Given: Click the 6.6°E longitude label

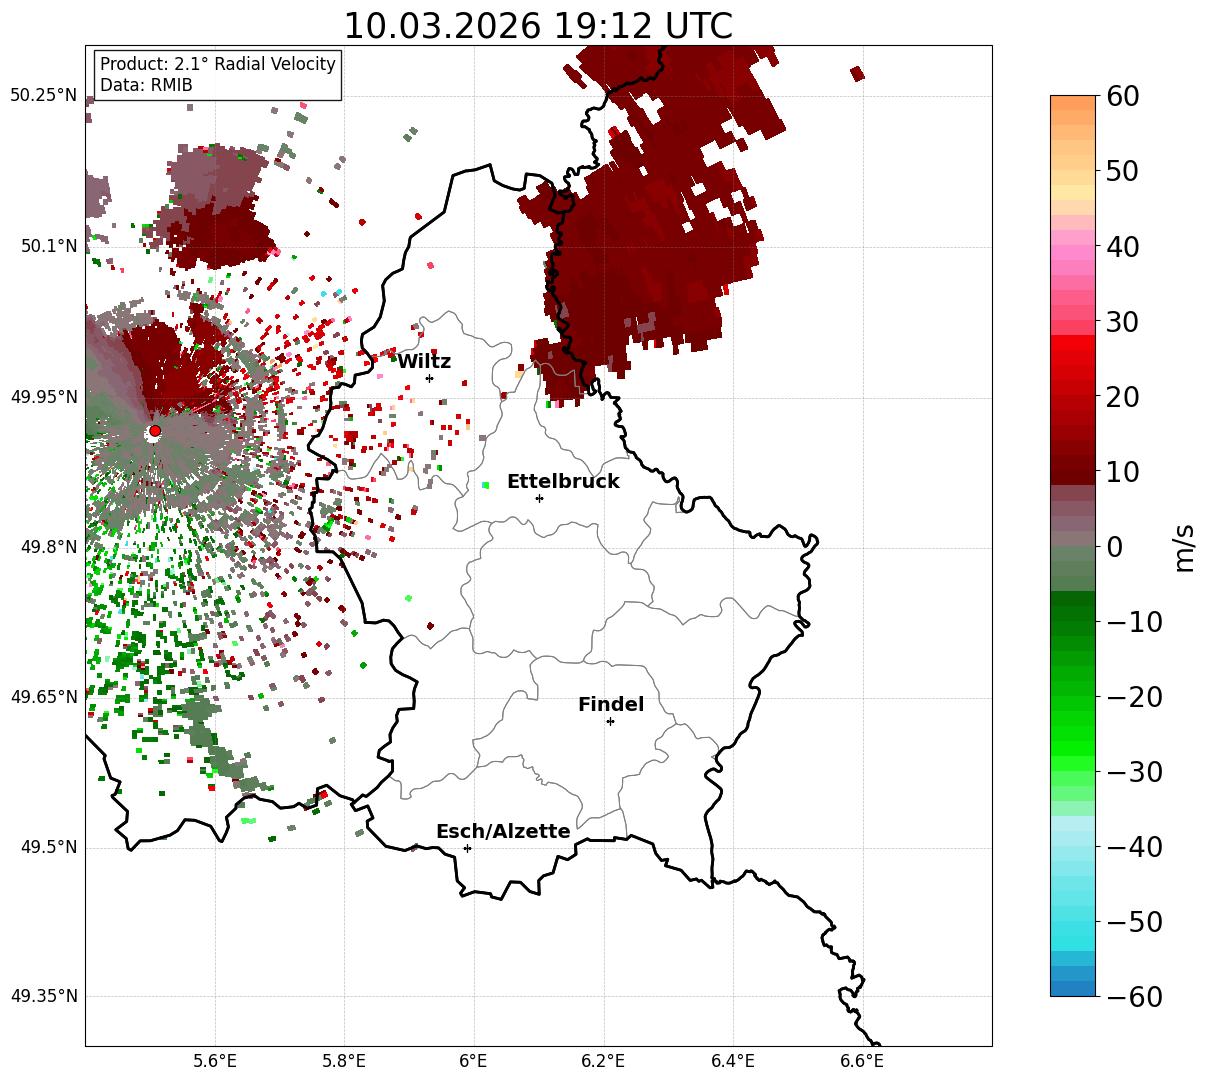Looking at the screenshot, I should [x=862, y=1060].
